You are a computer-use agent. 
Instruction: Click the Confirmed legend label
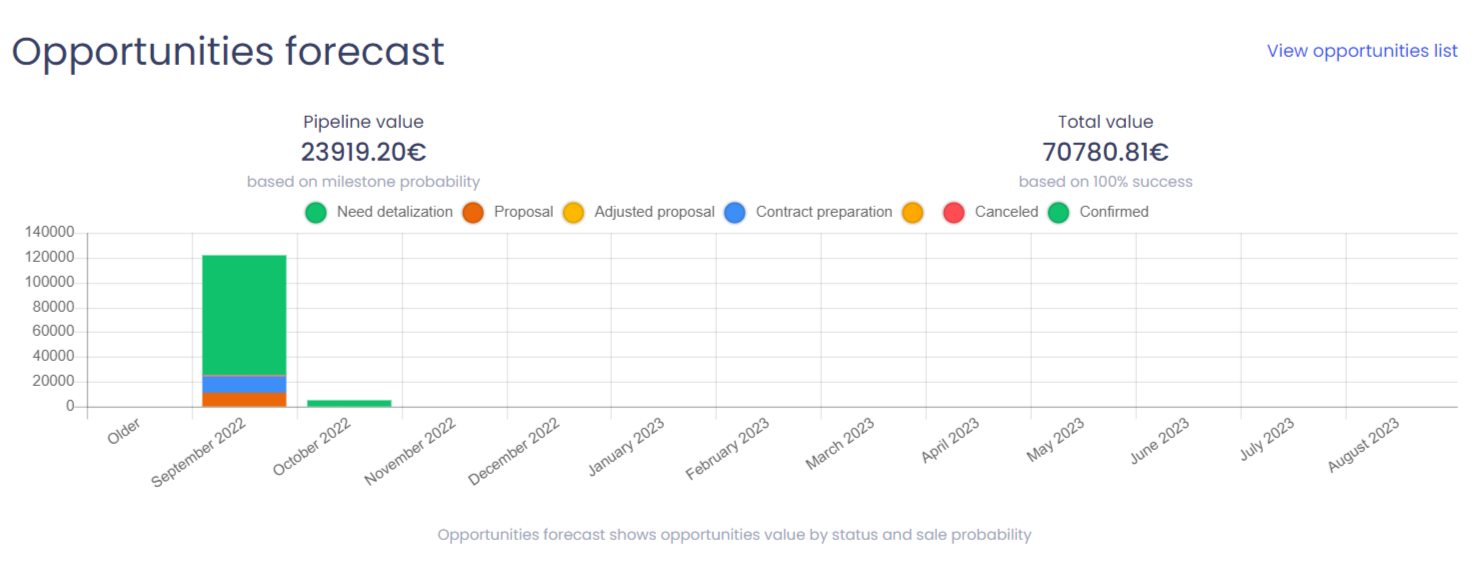1114,212
